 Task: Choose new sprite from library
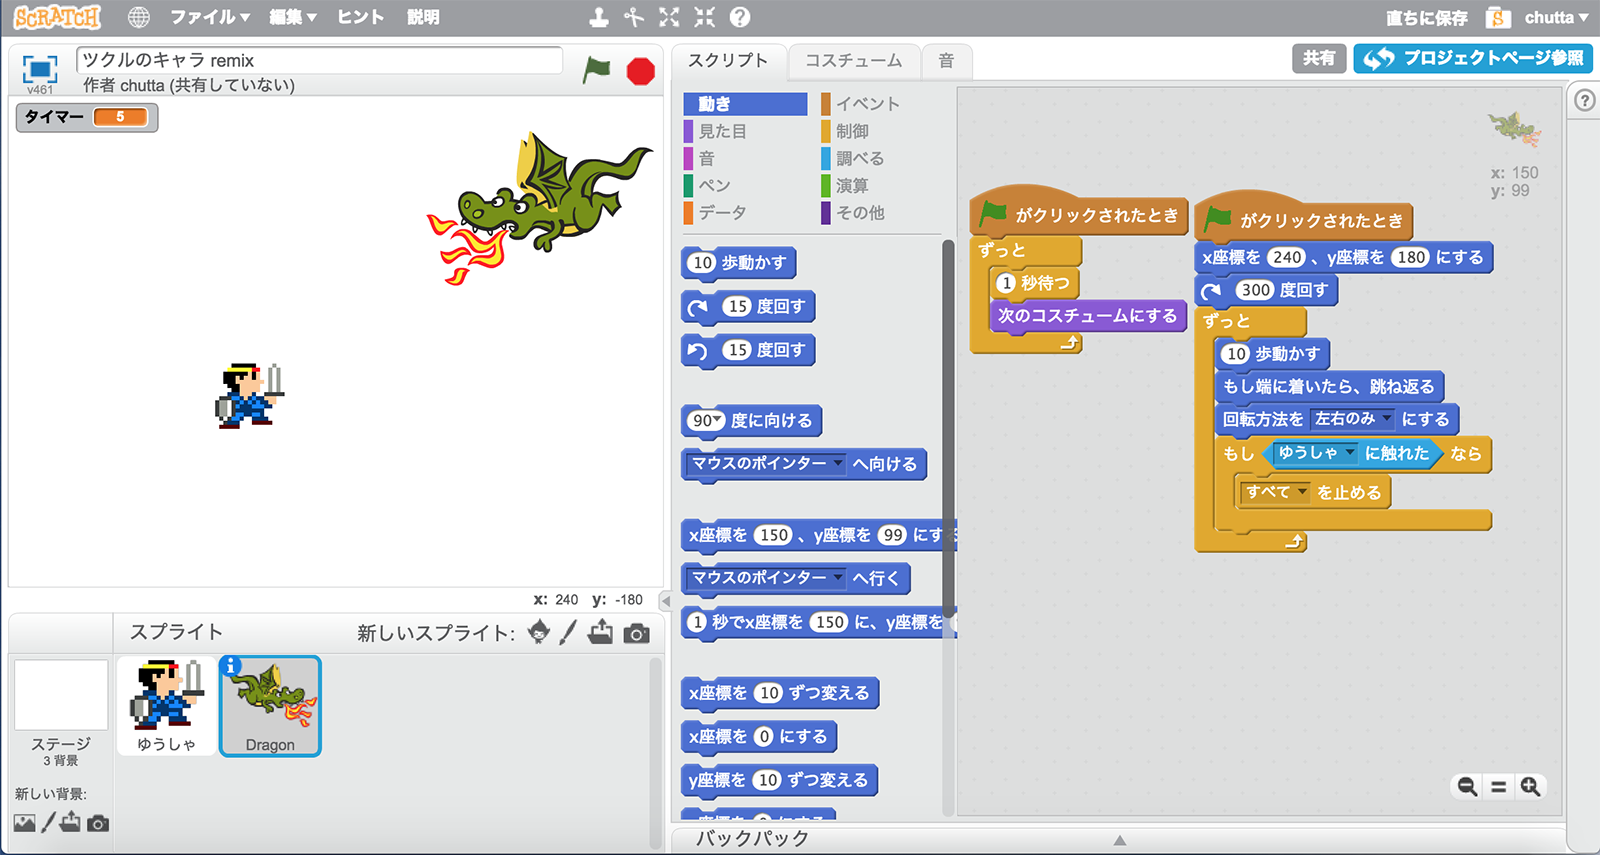click(539, 632)
